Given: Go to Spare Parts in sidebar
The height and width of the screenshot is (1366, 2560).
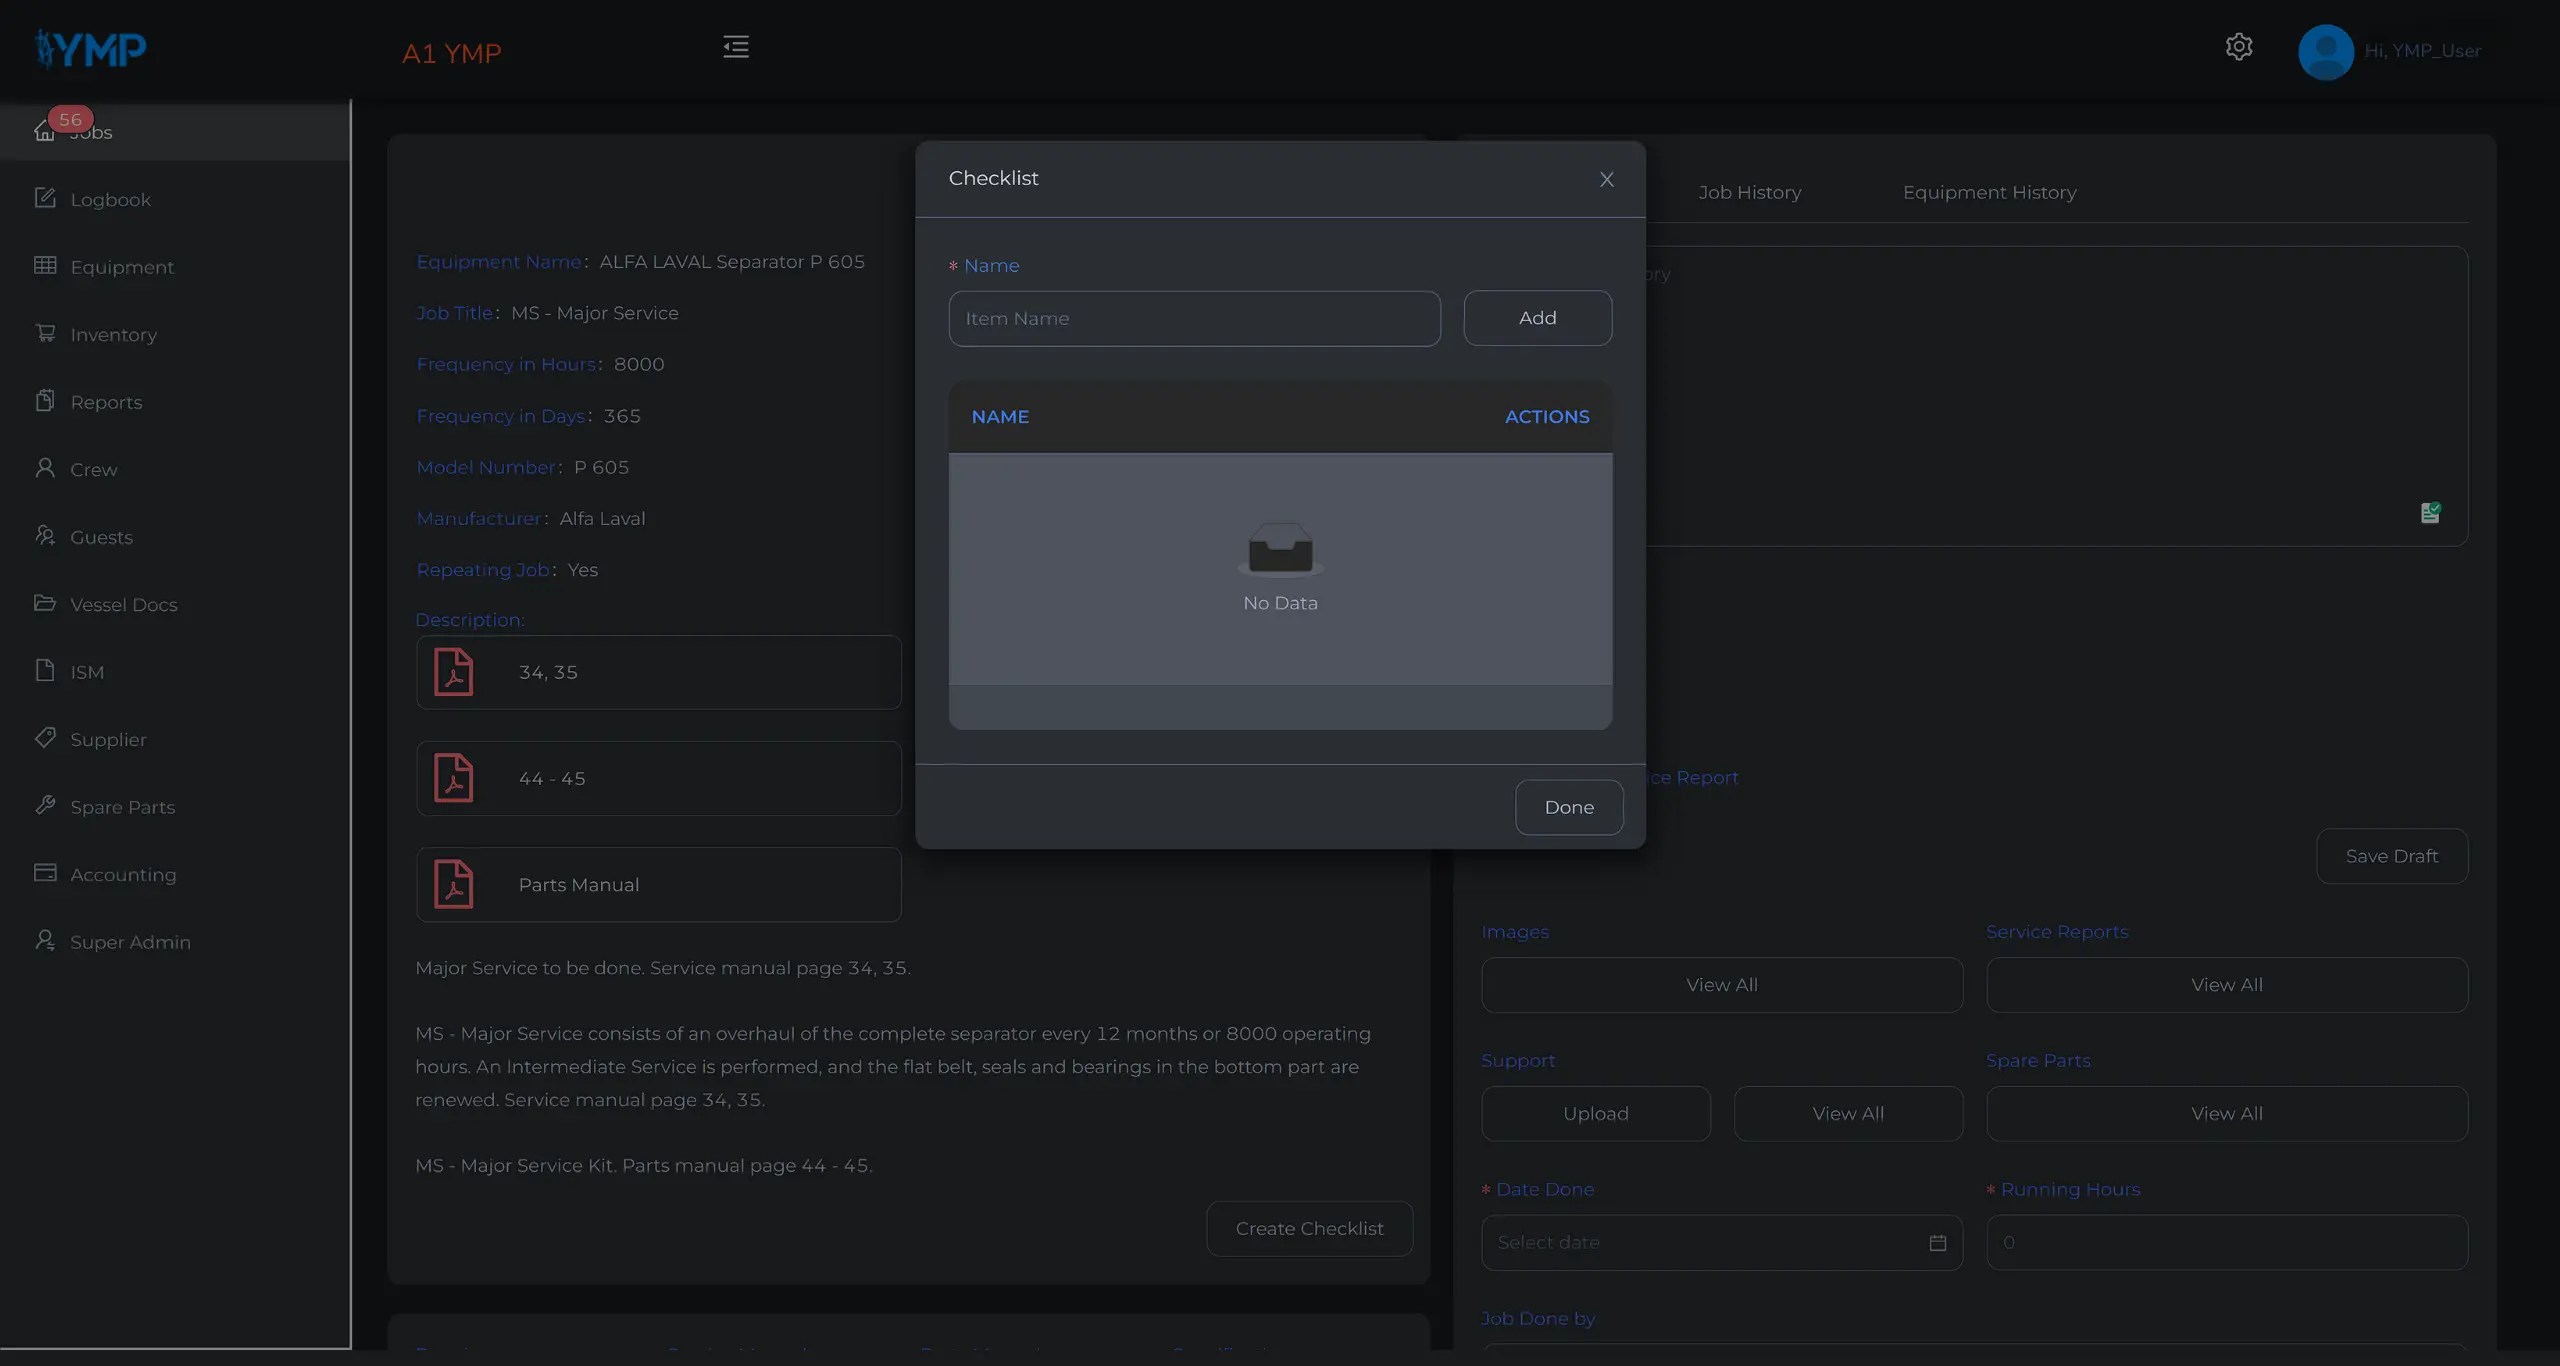Looking at the screenshot, I should [x=122, y=807].
